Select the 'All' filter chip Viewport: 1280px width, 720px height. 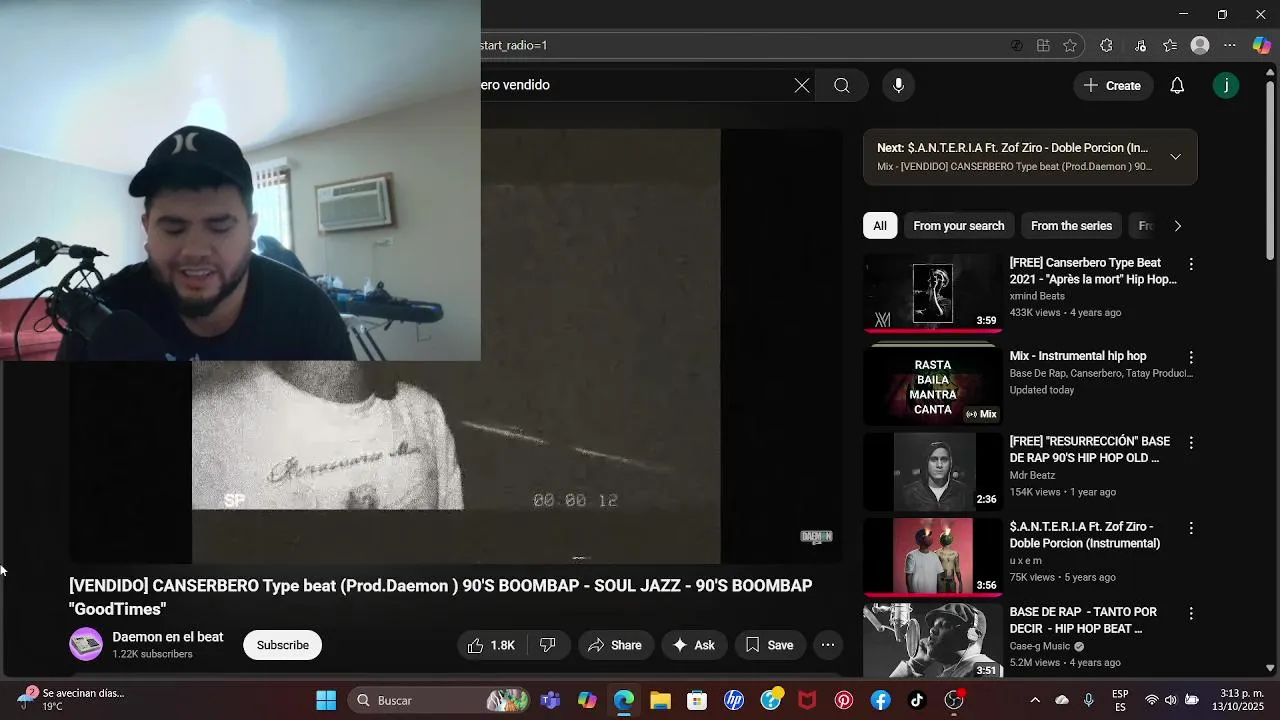click(880, 226)
